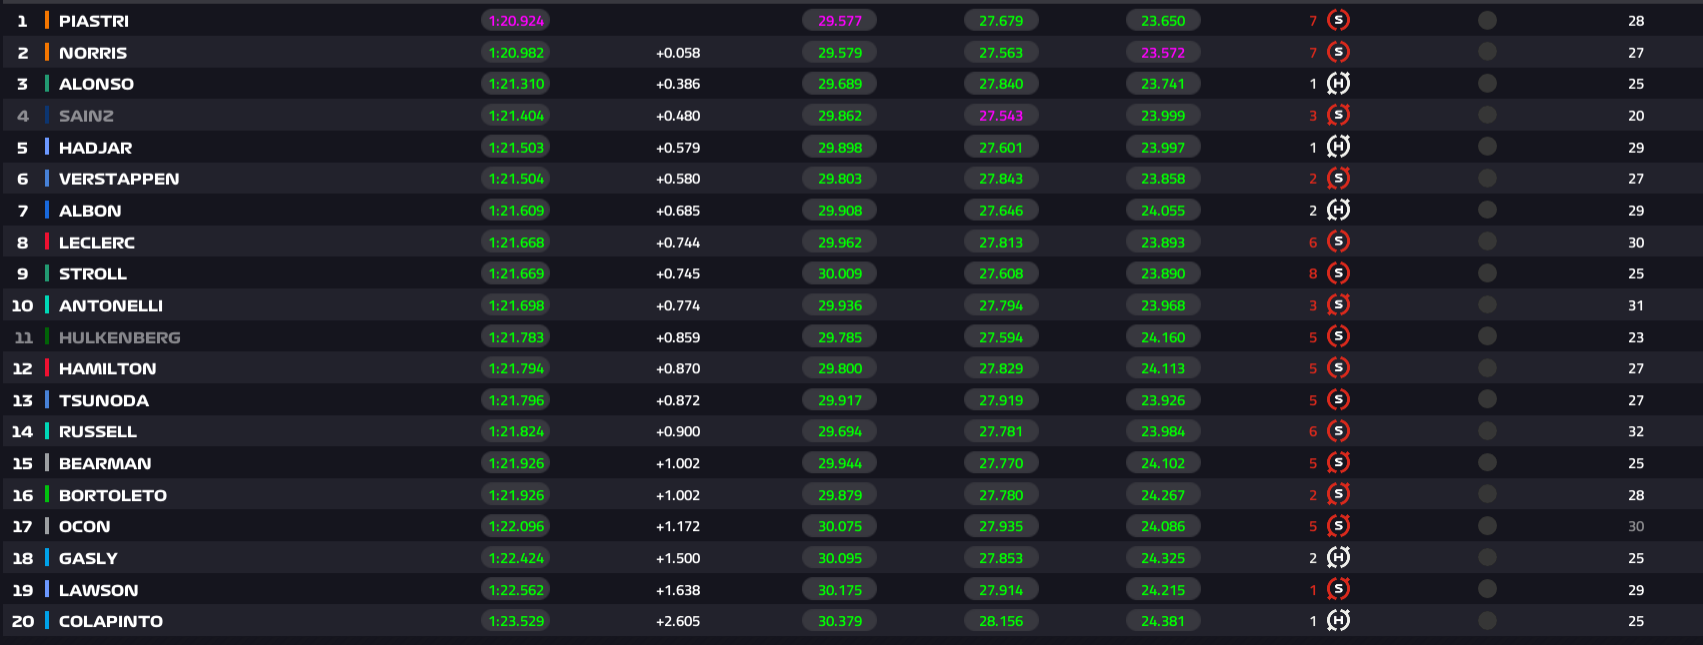The image size is (1703, 645).
Task: Toggle the grey status dot in Leclerc's row
Action: (1487, 242)
